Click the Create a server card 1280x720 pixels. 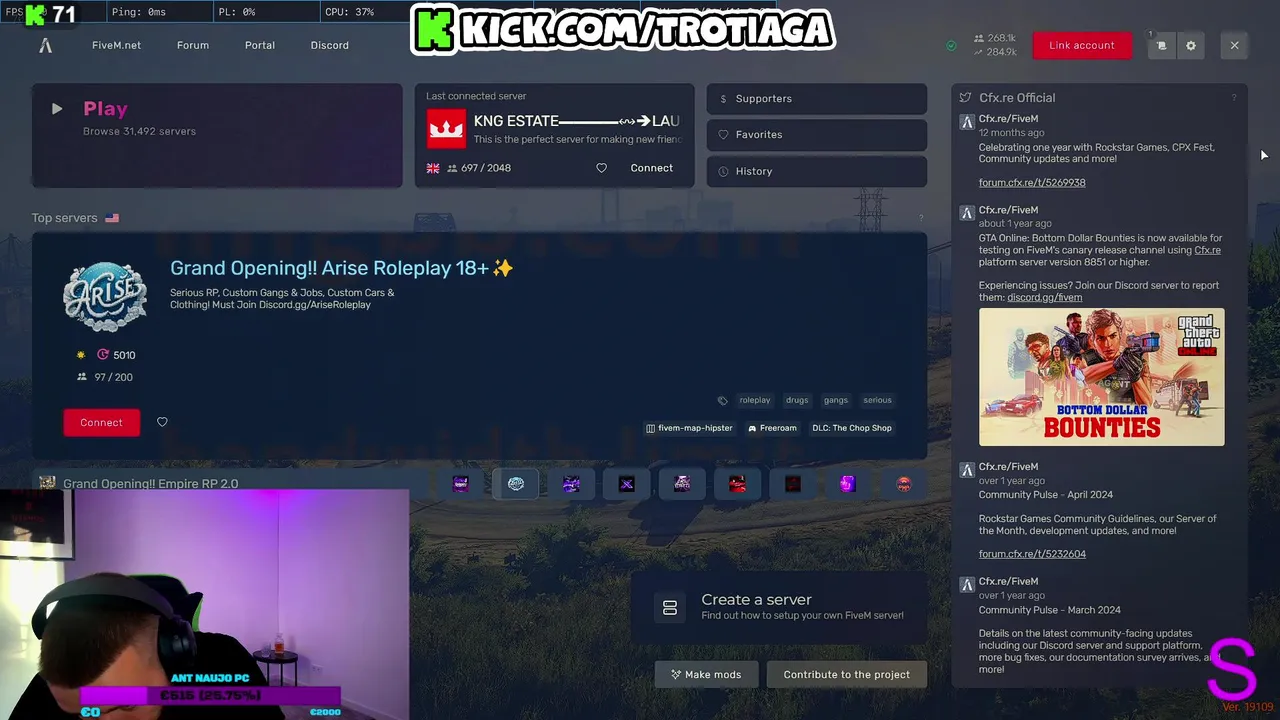[781, 607]
